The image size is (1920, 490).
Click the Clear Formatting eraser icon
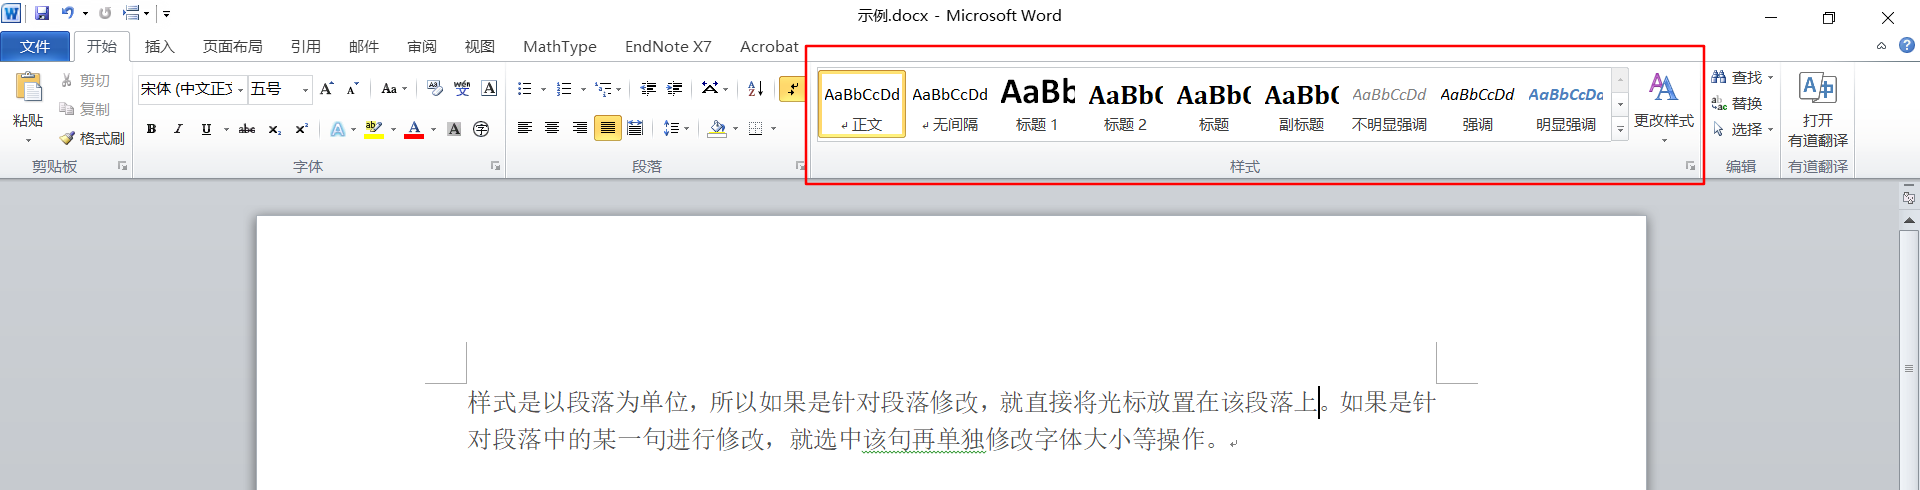(x=434, y=89)
